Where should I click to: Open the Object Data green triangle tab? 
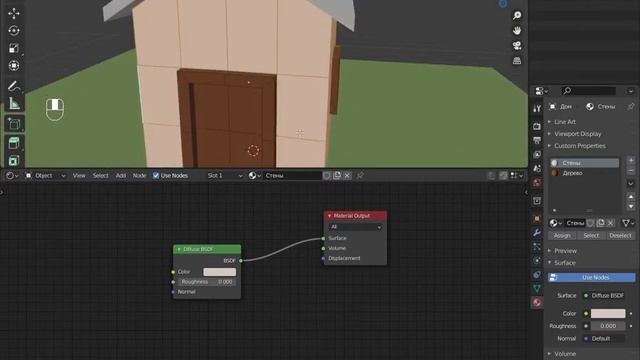(x=537, y=289)
